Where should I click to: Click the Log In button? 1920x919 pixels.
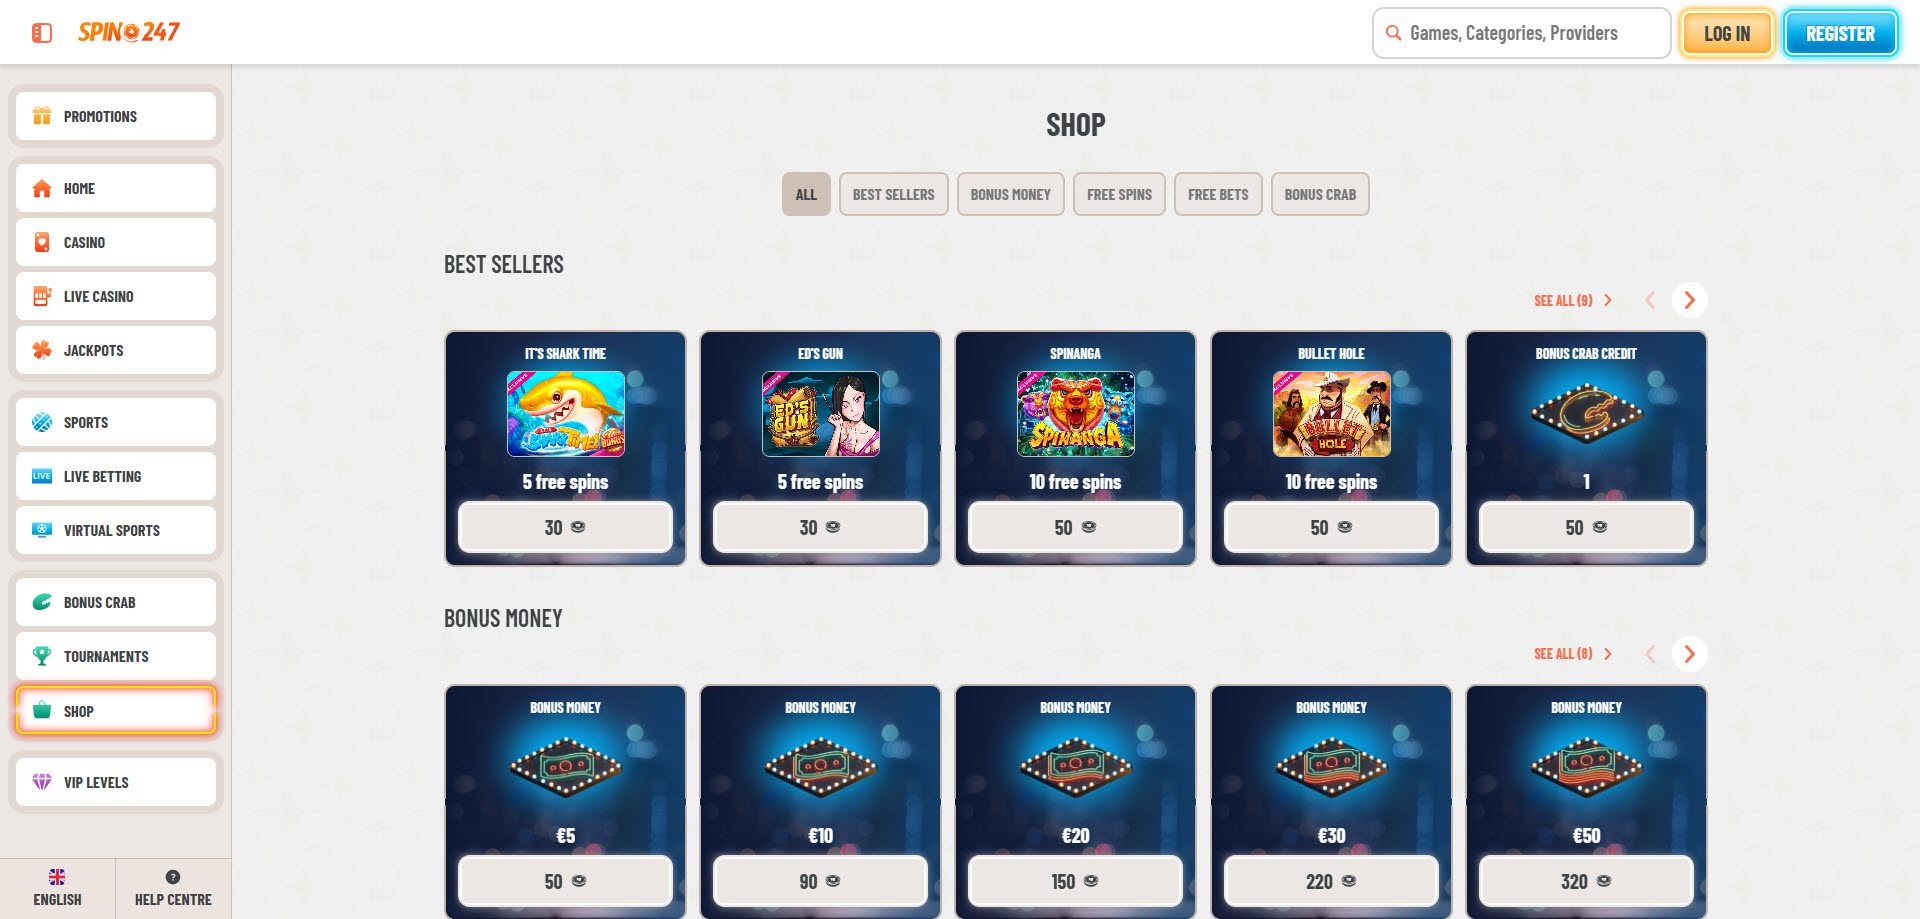coord(1727,33)
